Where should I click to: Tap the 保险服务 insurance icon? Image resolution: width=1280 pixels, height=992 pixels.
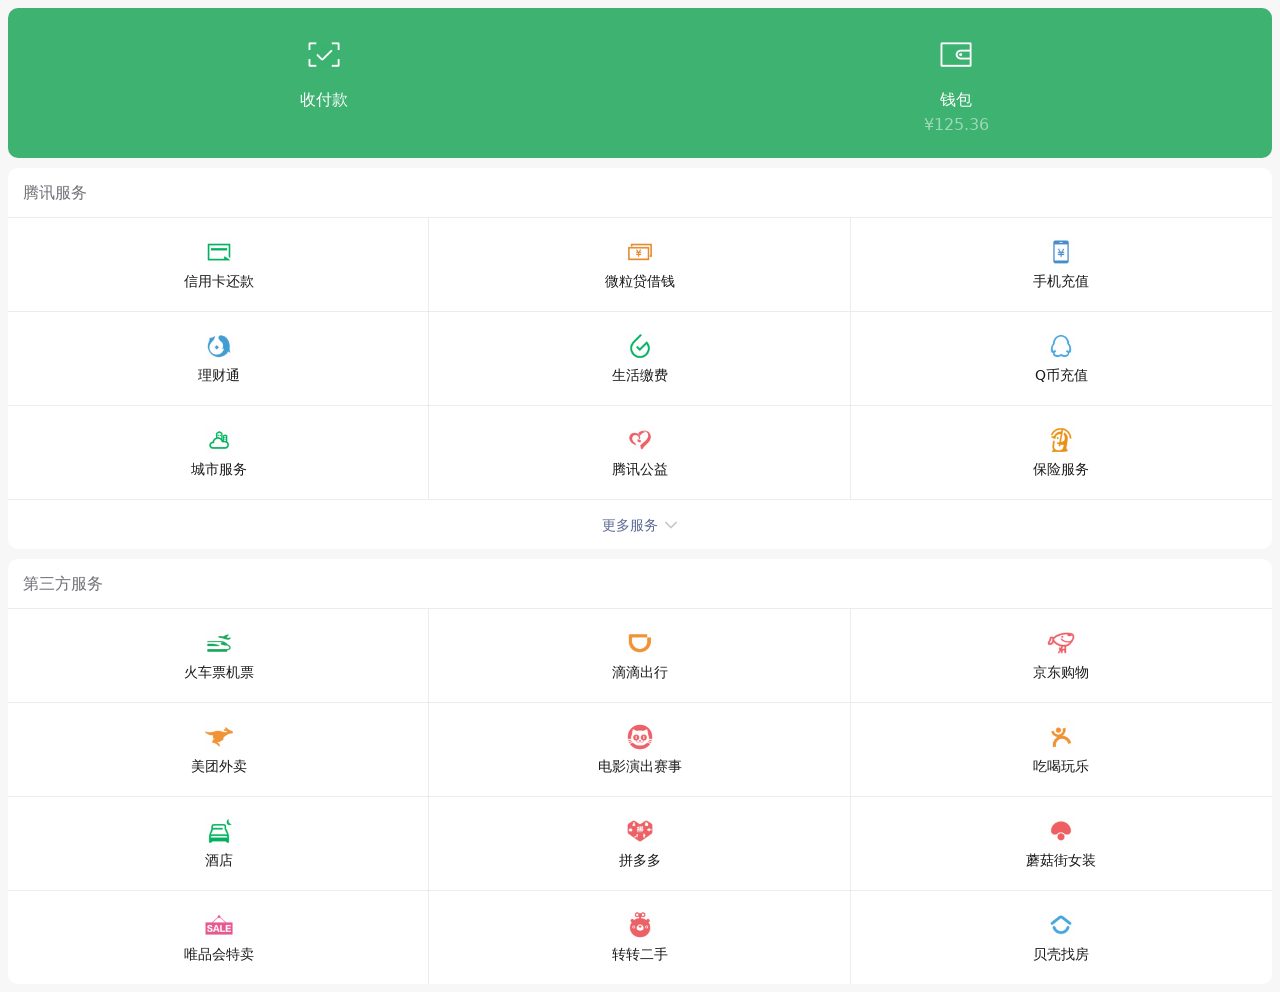click(1061, 440)
